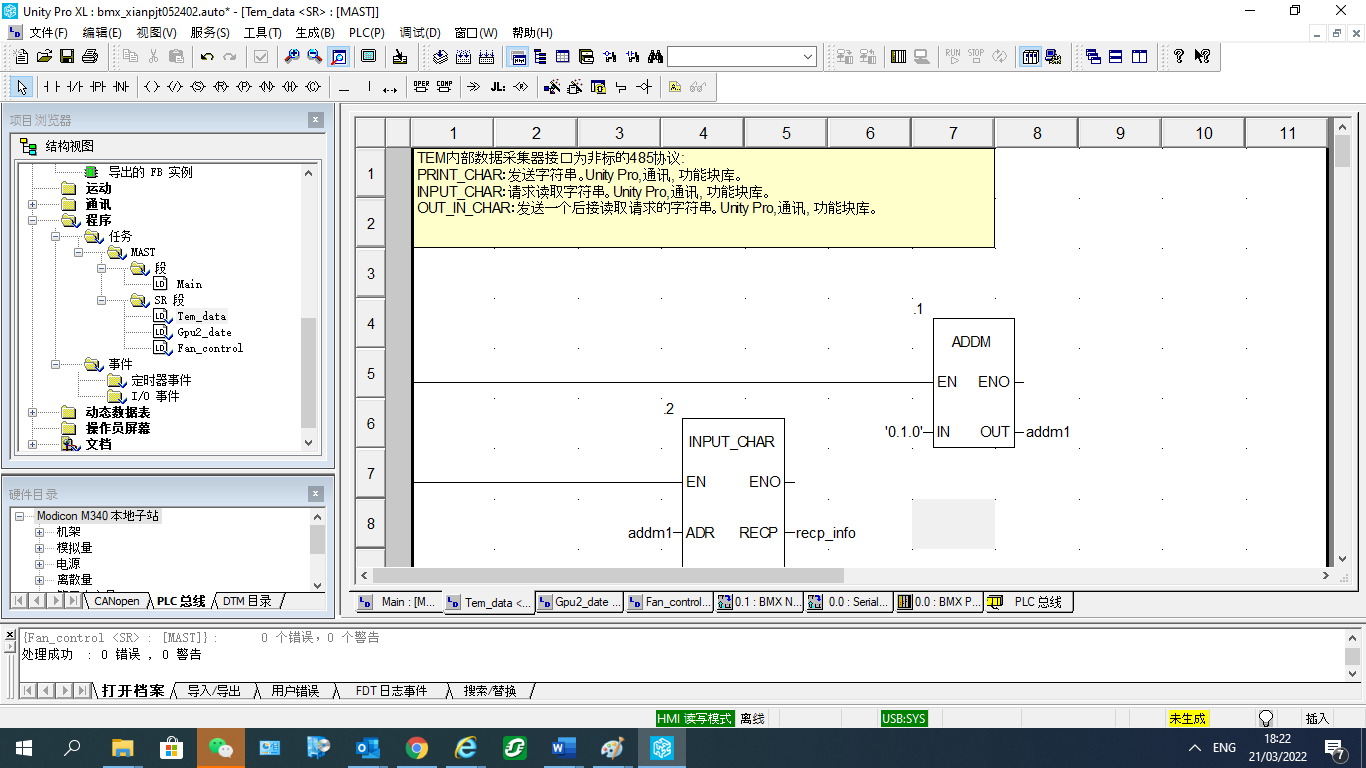Click the binoculars search icon
Image resolution: width=1366 pixels, height=768 pixels.
656,57
